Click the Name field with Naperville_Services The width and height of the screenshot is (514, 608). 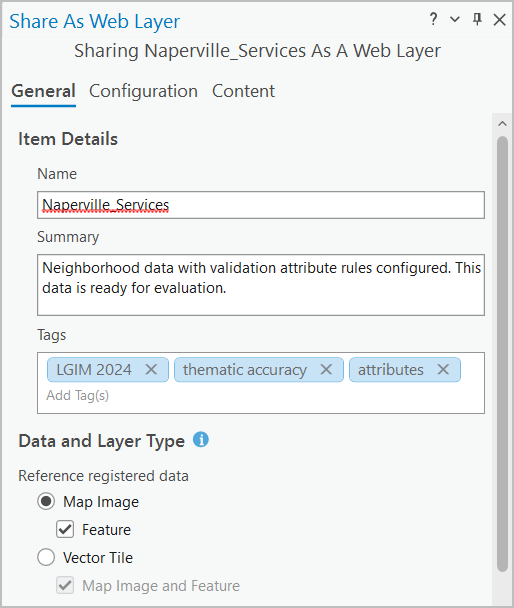pos(261,205)
